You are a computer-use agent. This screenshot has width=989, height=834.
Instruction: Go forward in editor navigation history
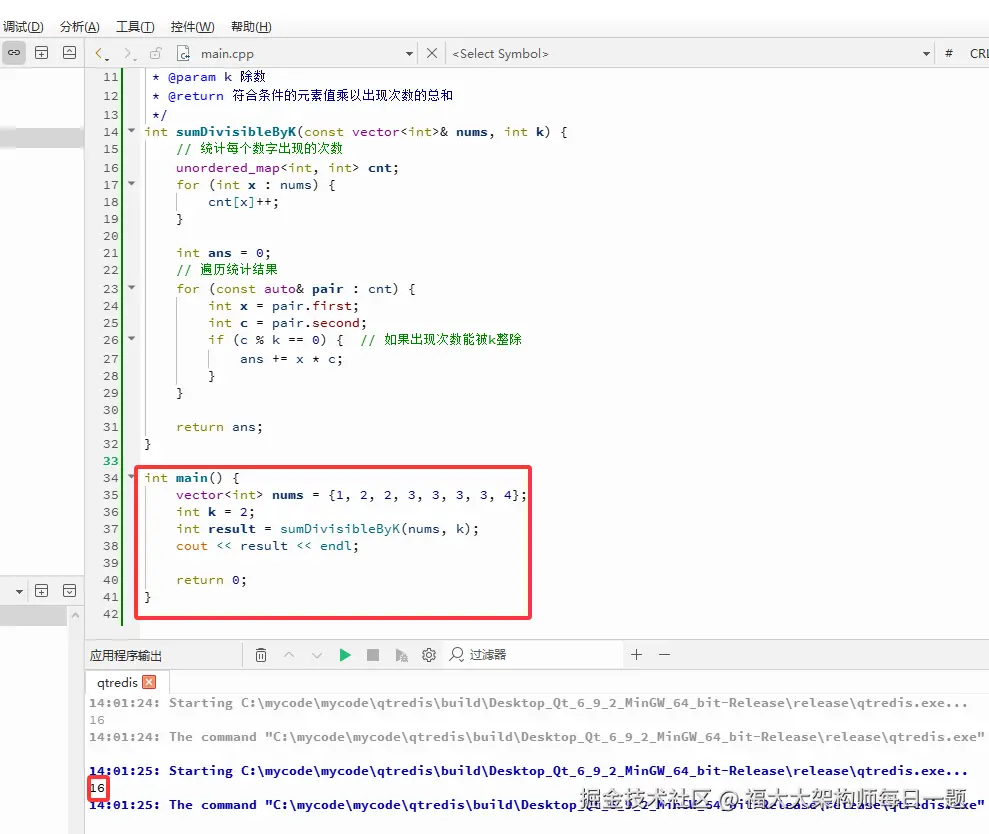(128, 54)
